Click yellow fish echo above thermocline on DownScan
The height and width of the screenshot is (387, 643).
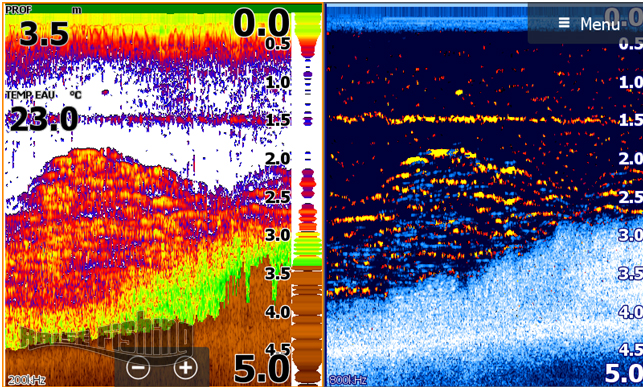pyautogui.click(x=459, y=93)
